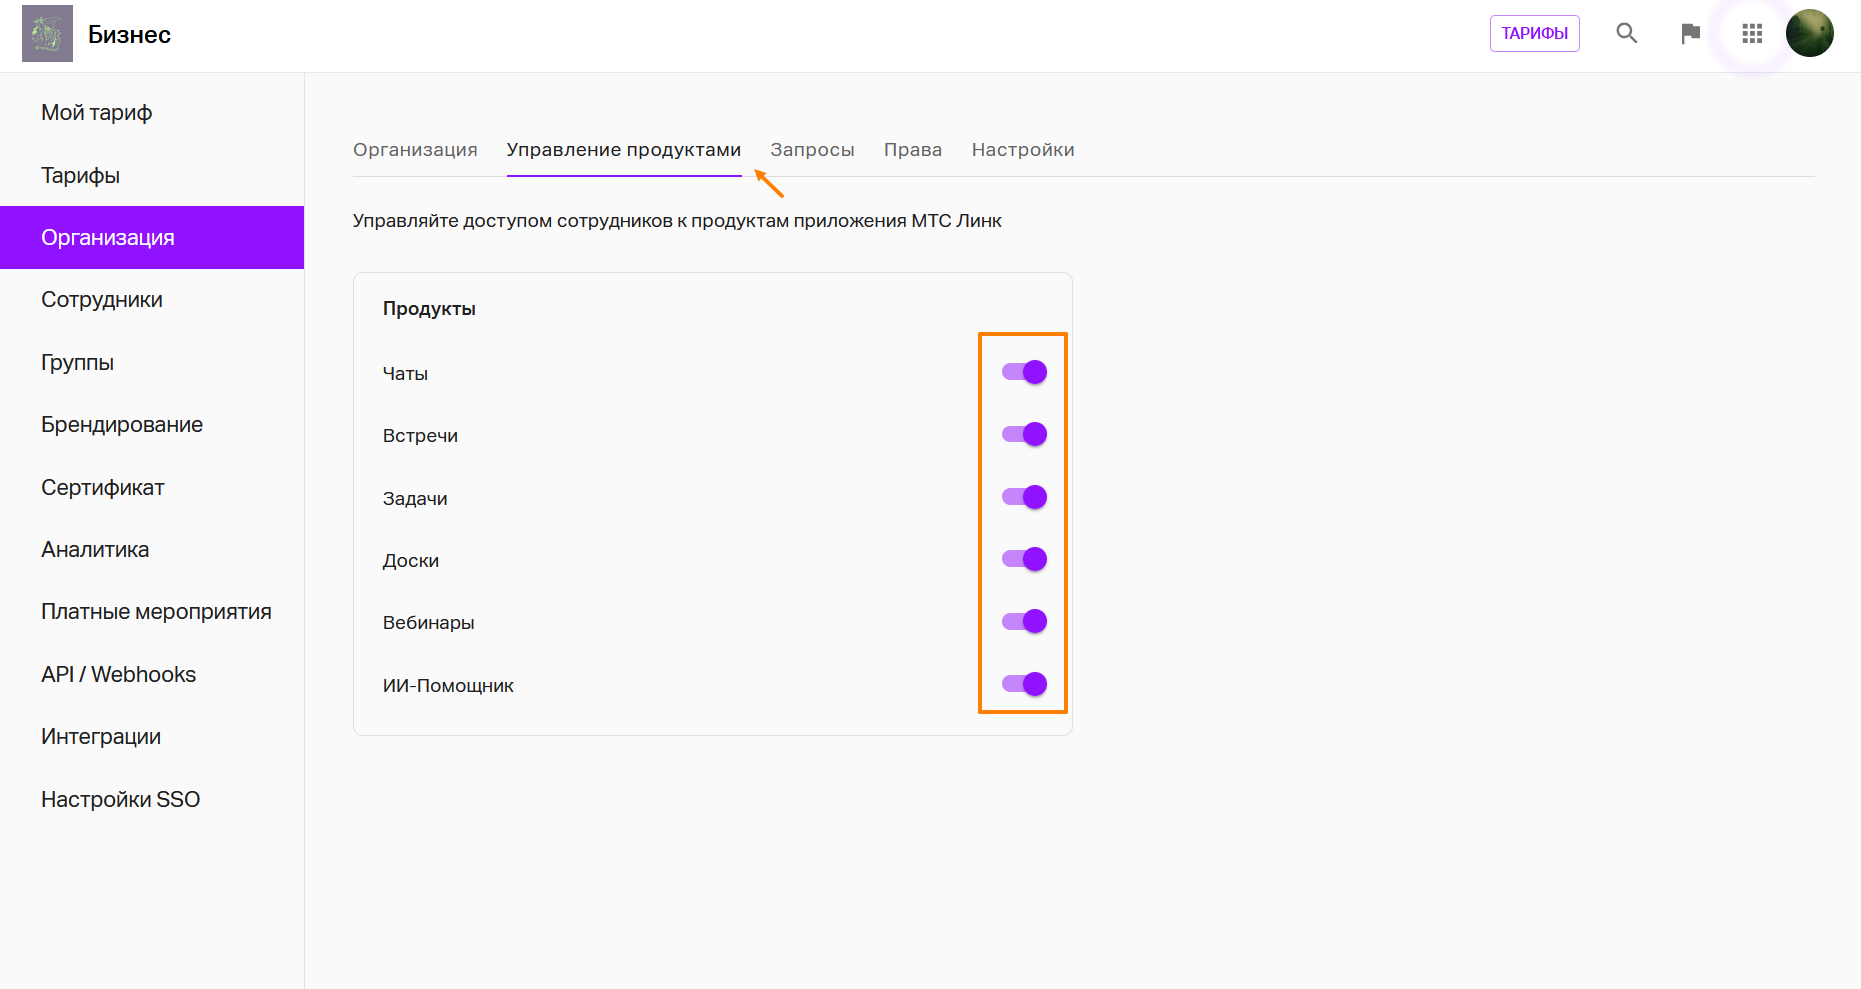Click the ТАРИФЫ button
Image resolution: width=1861 pixels, height=989 pixels.
click(x=1535, y=34)
